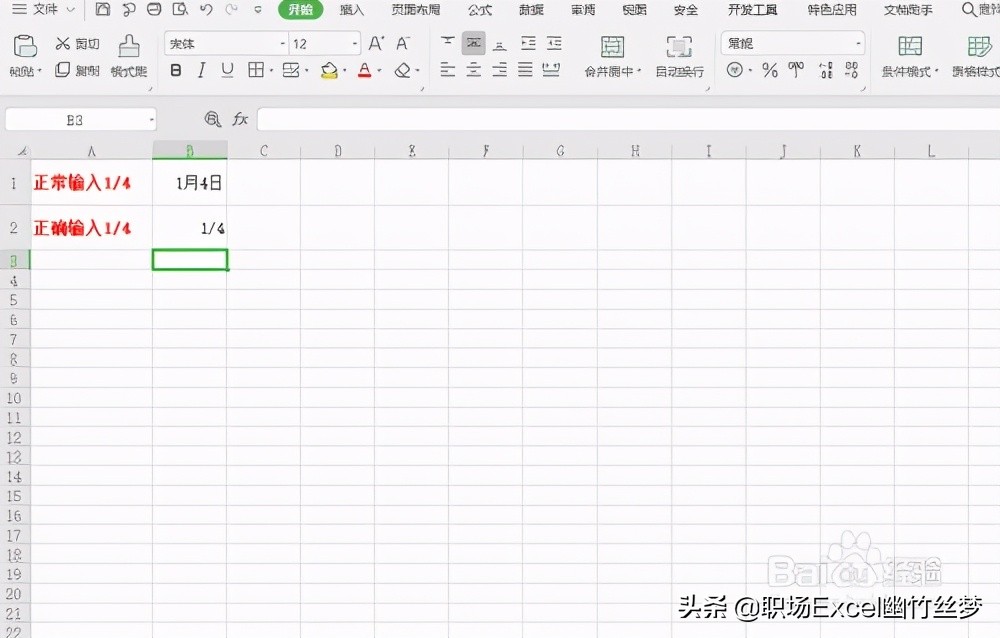Click the print preview quick access icon
This screenshot has width=1000, height=638.
point(180,9)
